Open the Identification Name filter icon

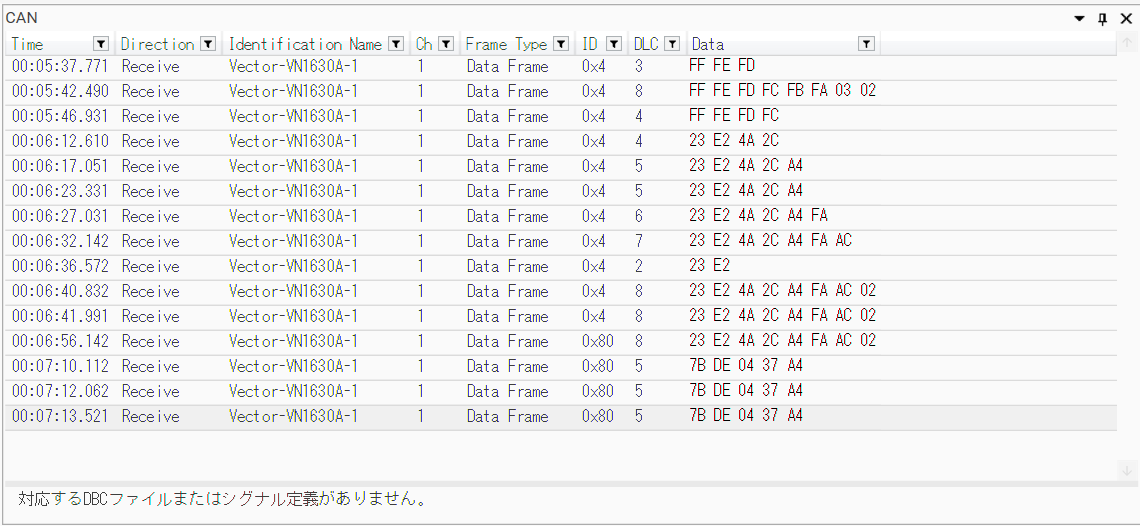click(396, 44)
